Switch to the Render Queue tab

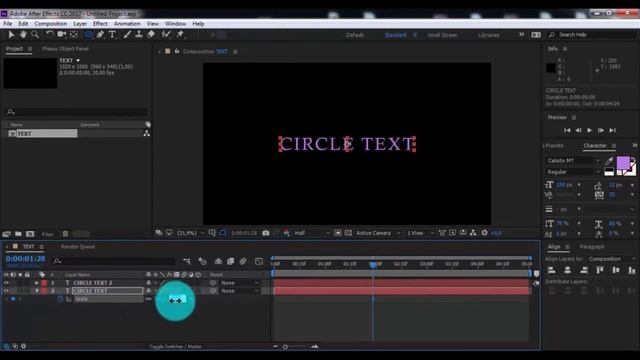[x=78, y=247]
